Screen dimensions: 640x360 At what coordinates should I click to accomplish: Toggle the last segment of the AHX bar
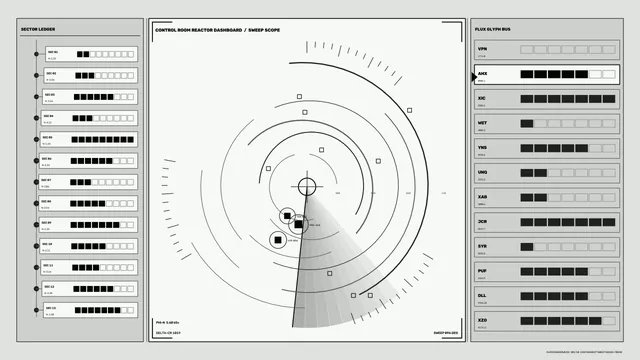(x=609, y=74)
